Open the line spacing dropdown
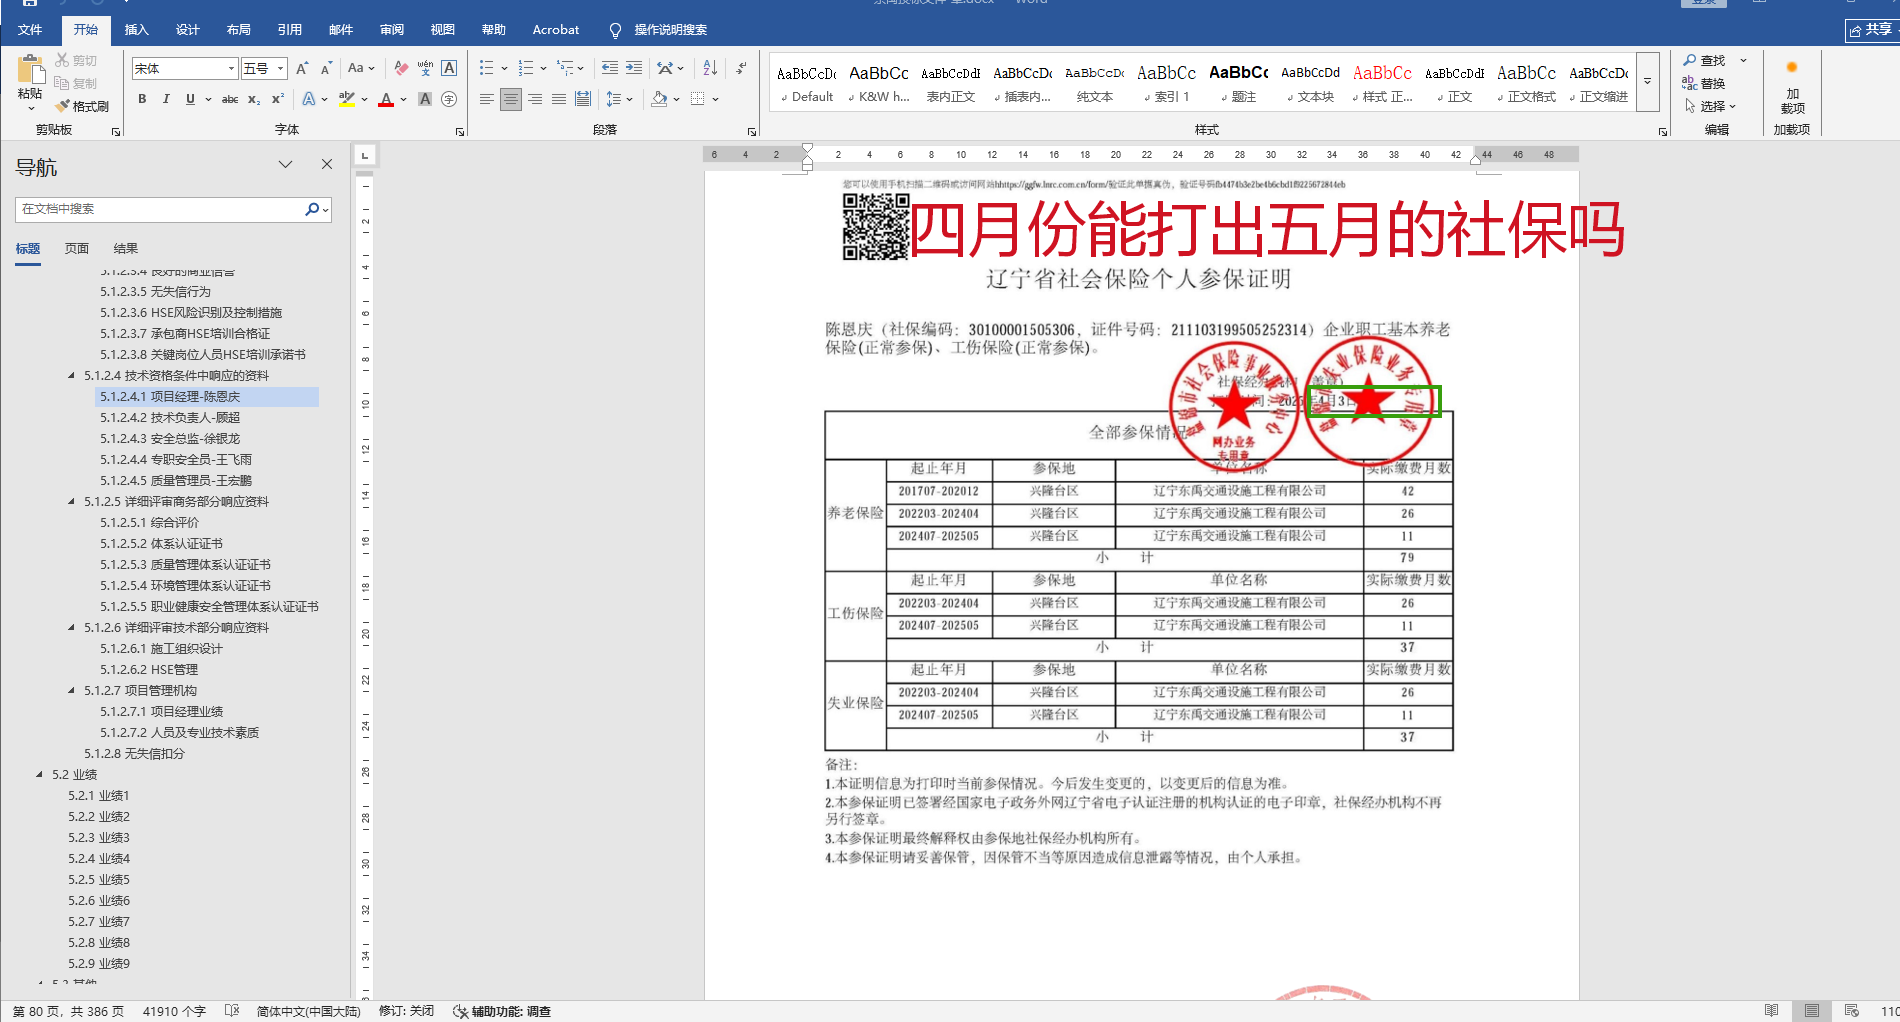The height and width of the screenshot is (1022, 1900). click(x=619, y=99)
